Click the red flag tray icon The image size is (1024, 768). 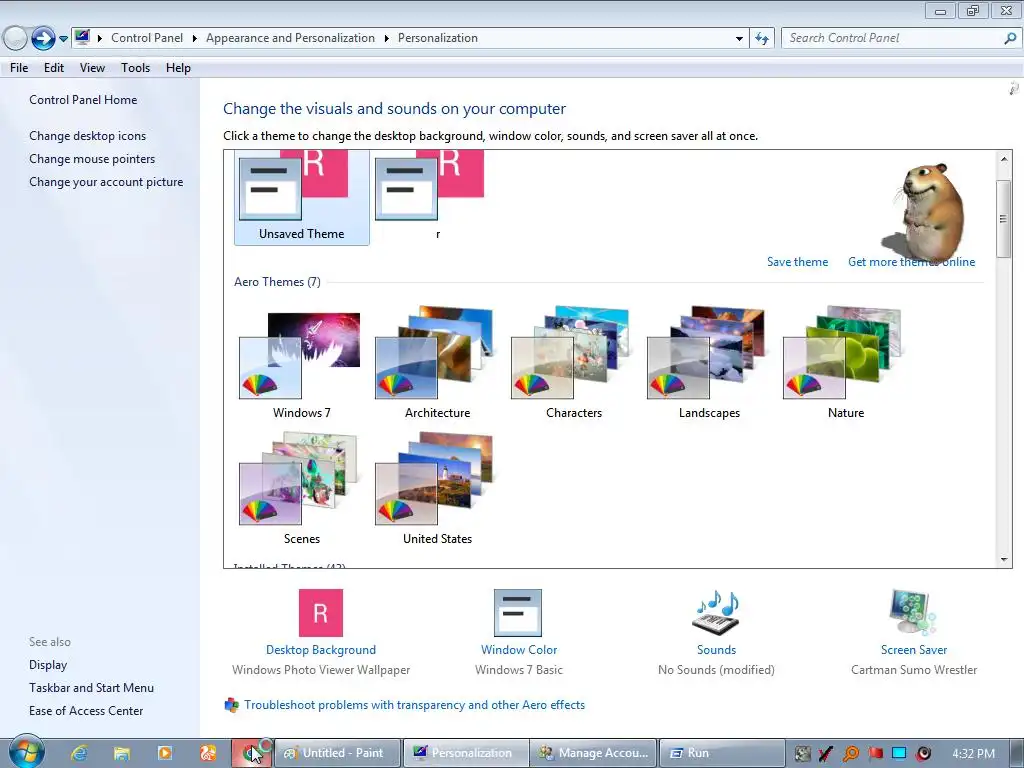(875, 754)
